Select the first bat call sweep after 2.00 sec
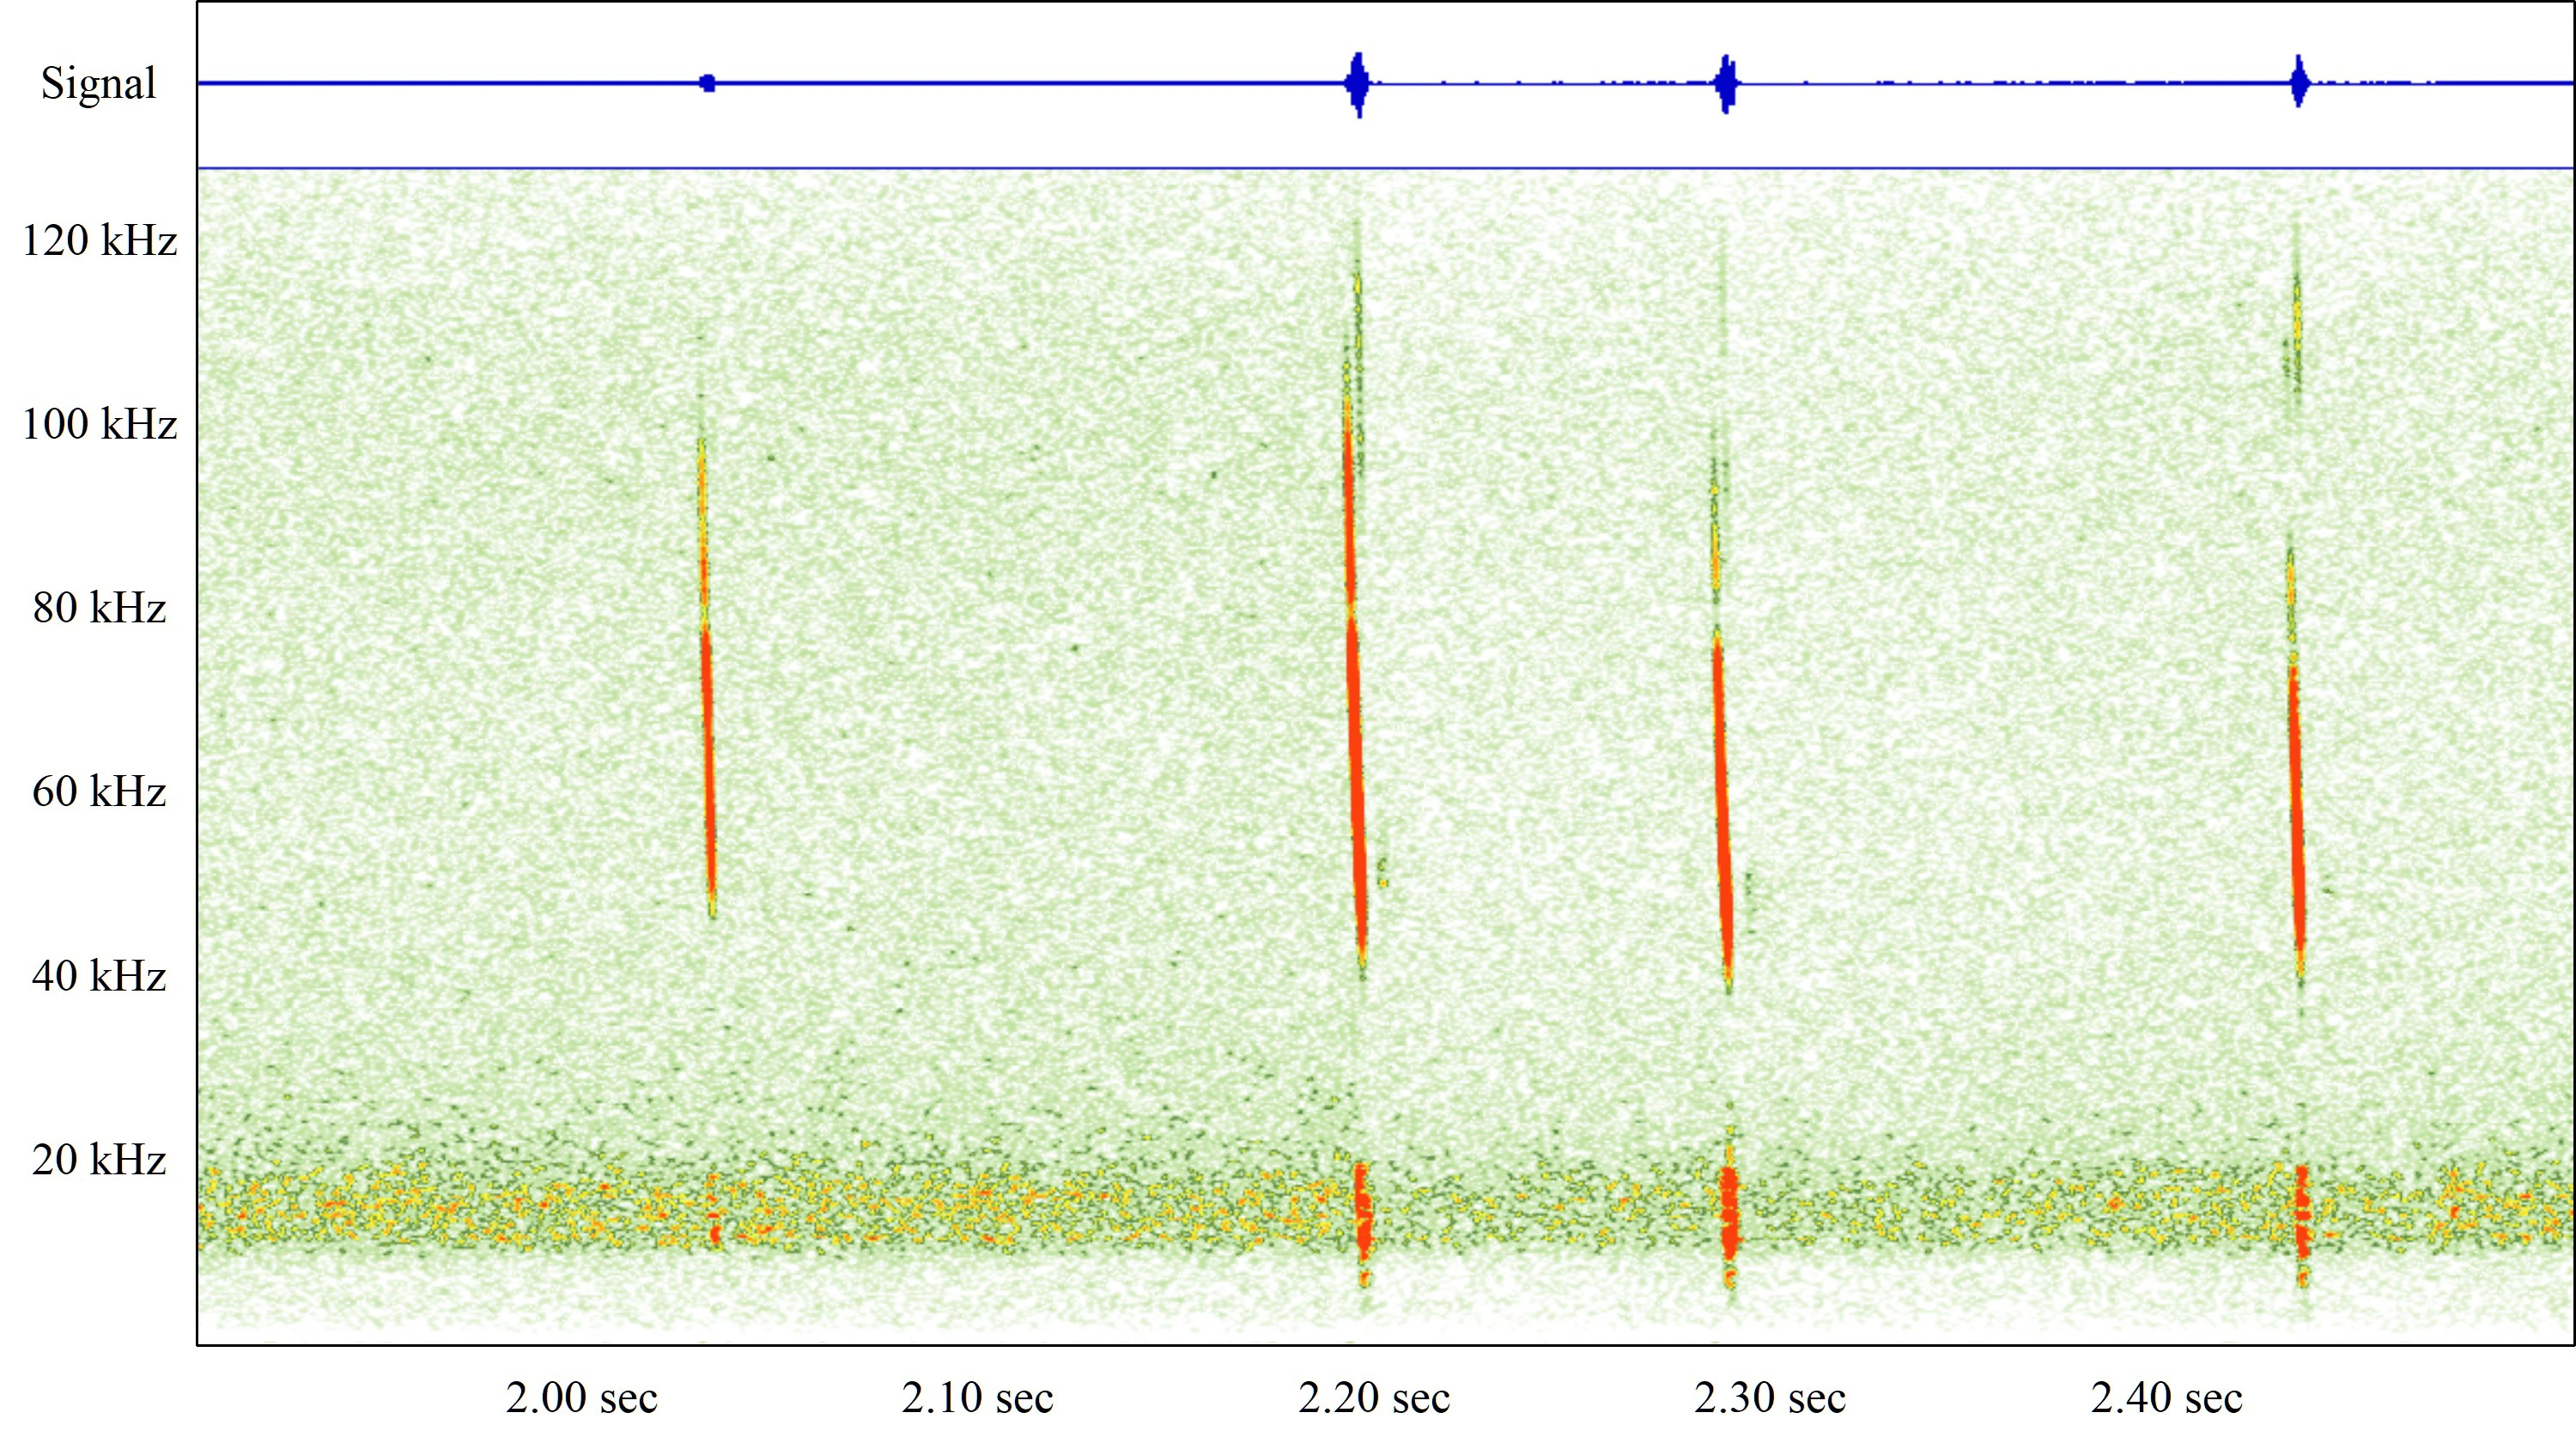The width and height of the screenshot is (2576, 1449). [x=706, y=678]
